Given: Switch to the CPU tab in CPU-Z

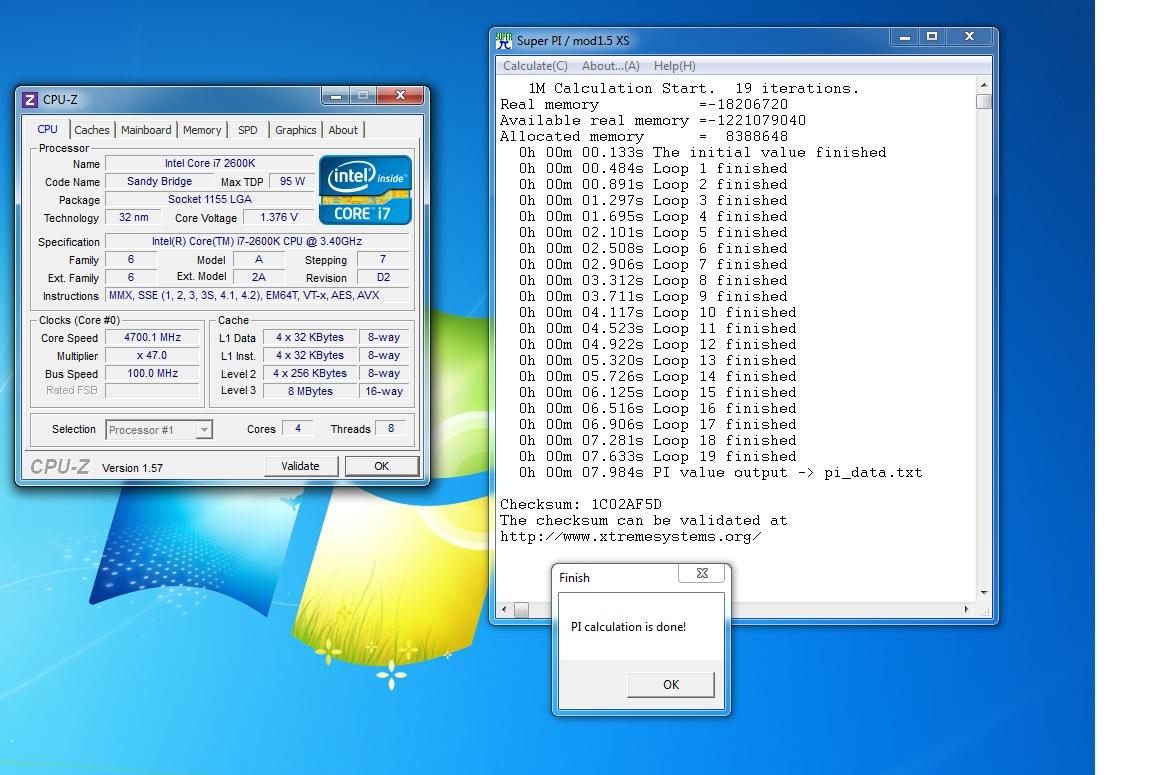Looking at the screenshot, I should (47, 129).
